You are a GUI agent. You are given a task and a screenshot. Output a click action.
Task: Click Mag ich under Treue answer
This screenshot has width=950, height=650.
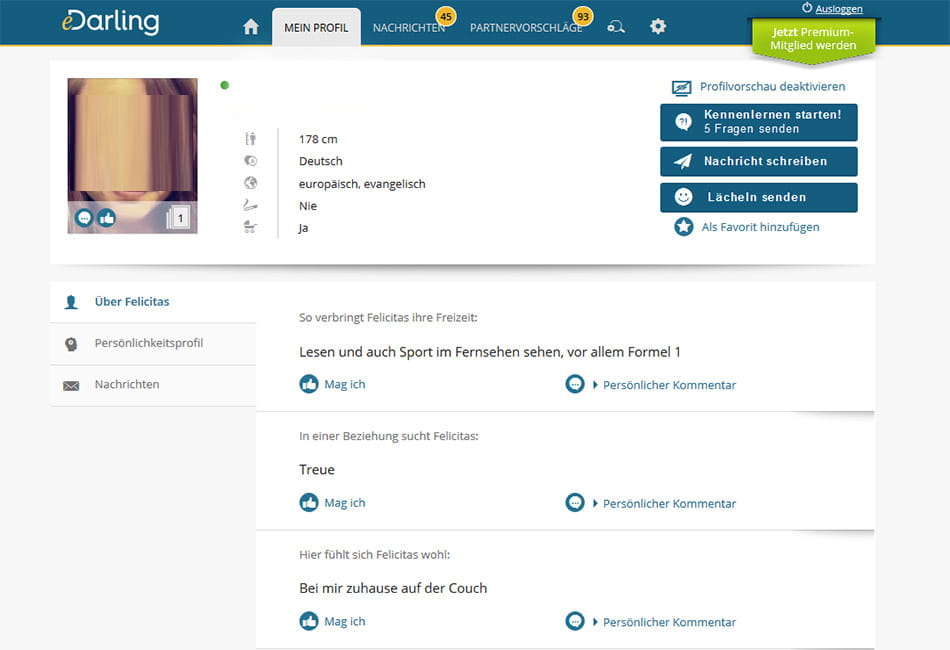pos(333,503)
